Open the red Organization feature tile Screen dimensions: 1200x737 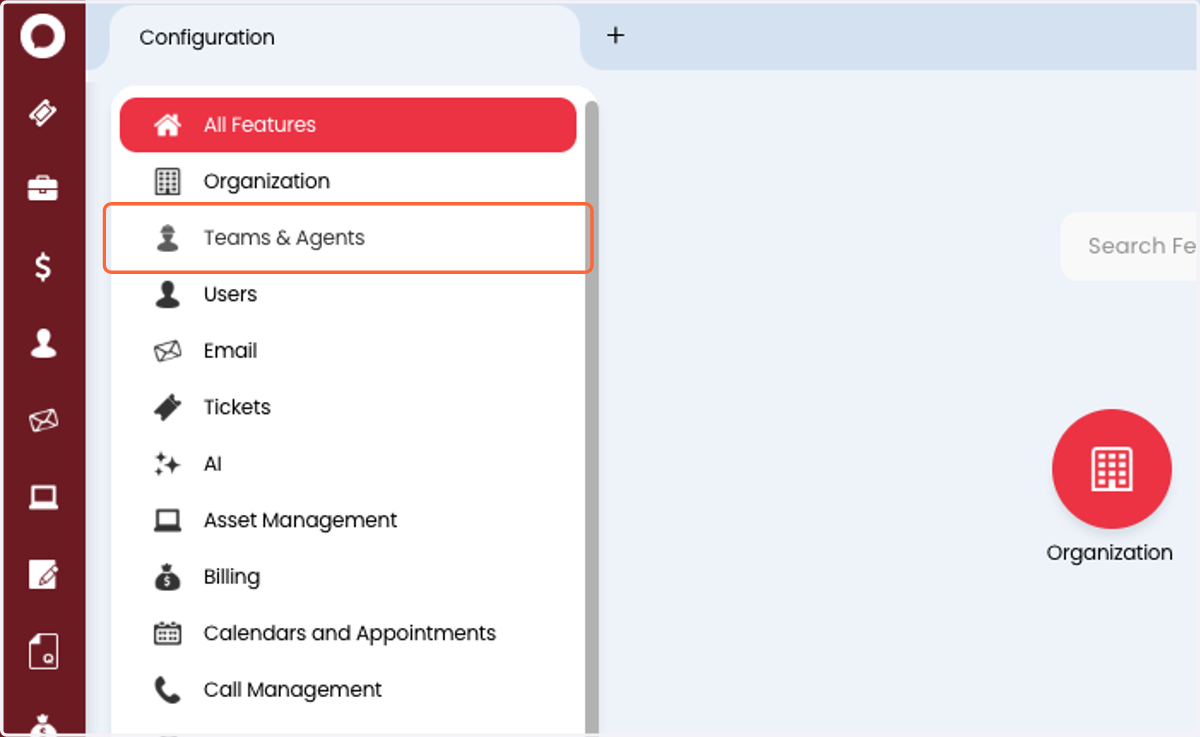(1111, 468)
